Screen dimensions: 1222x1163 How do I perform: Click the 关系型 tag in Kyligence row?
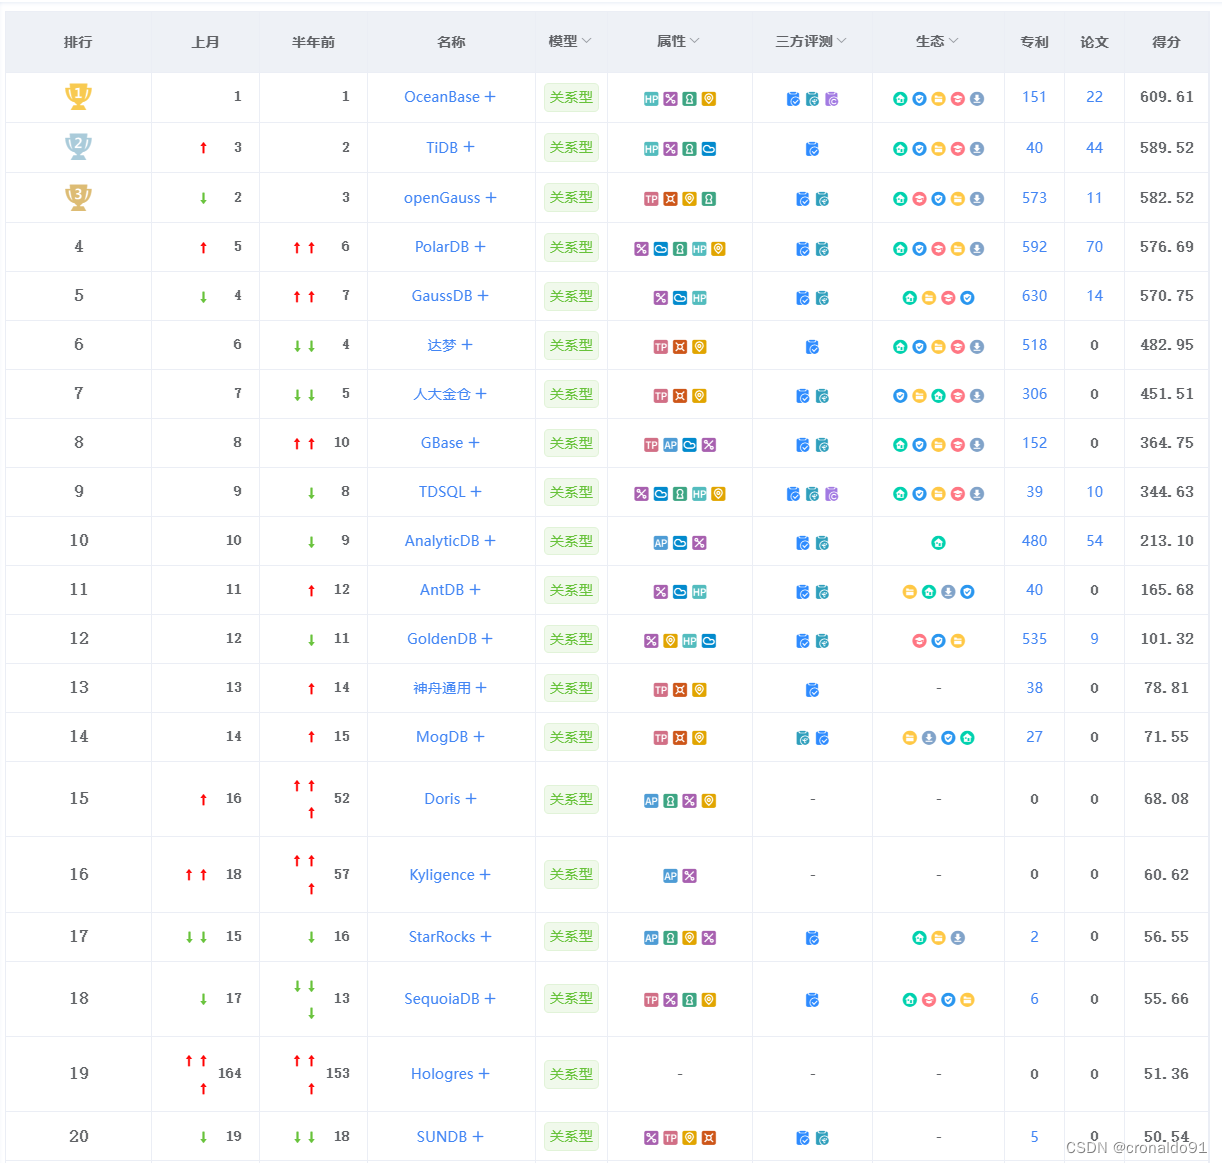(571, 874)
